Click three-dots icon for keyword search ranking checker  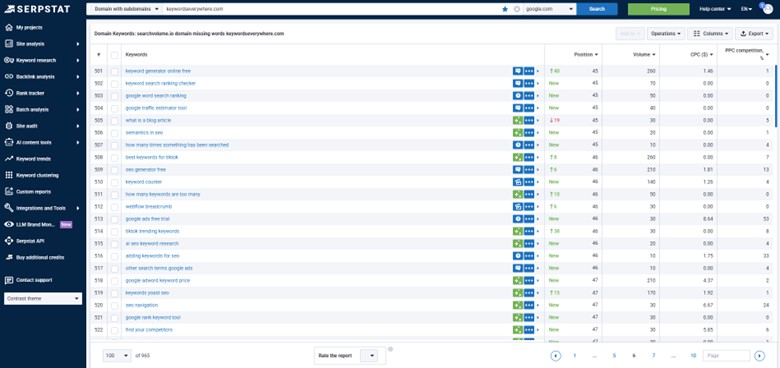[x=529, y=84]
